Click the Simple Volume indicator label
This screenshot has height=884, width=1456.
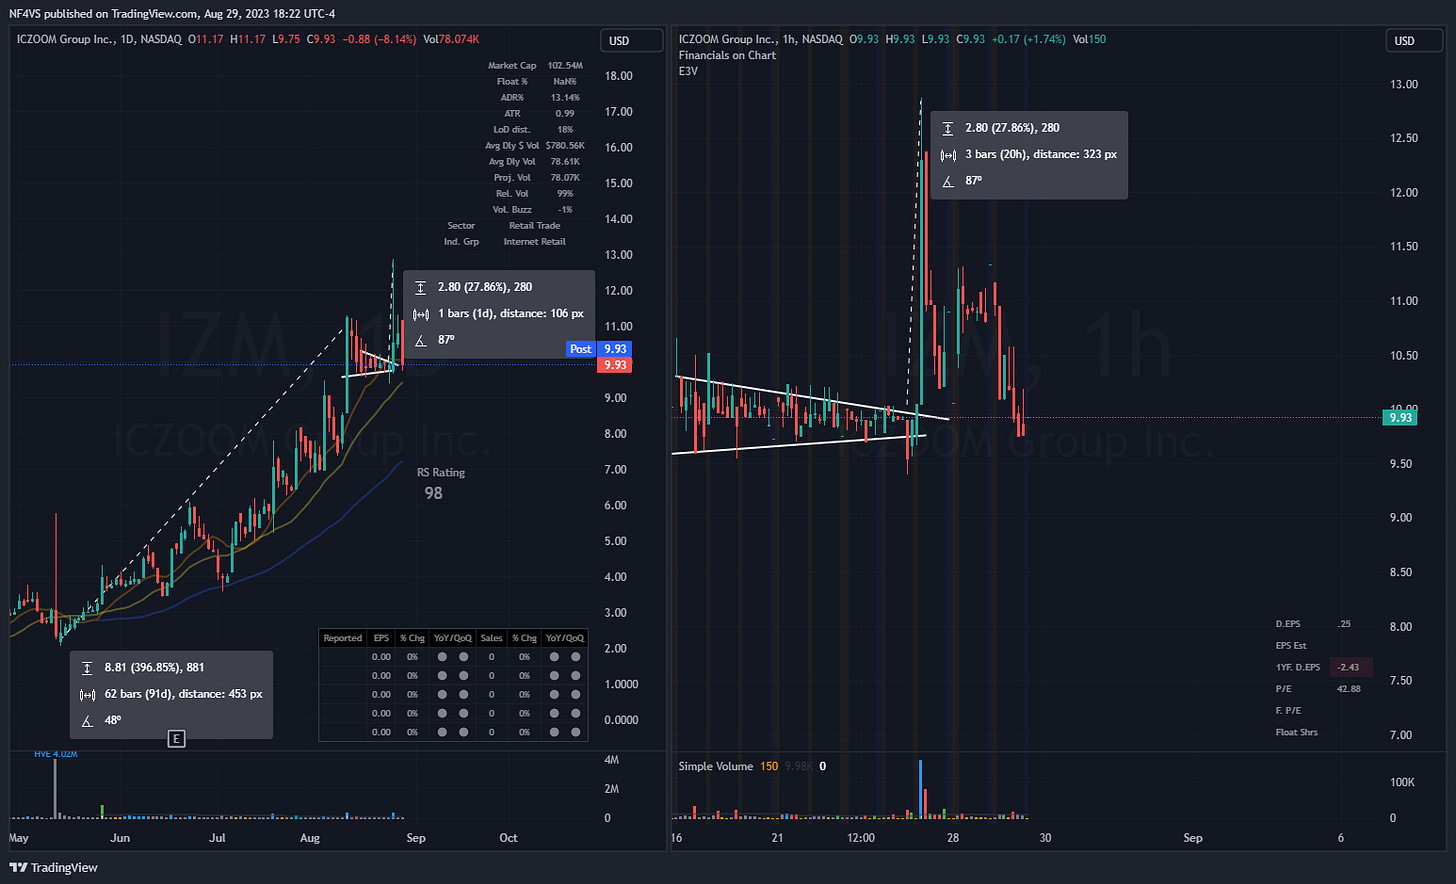point(716,766)
